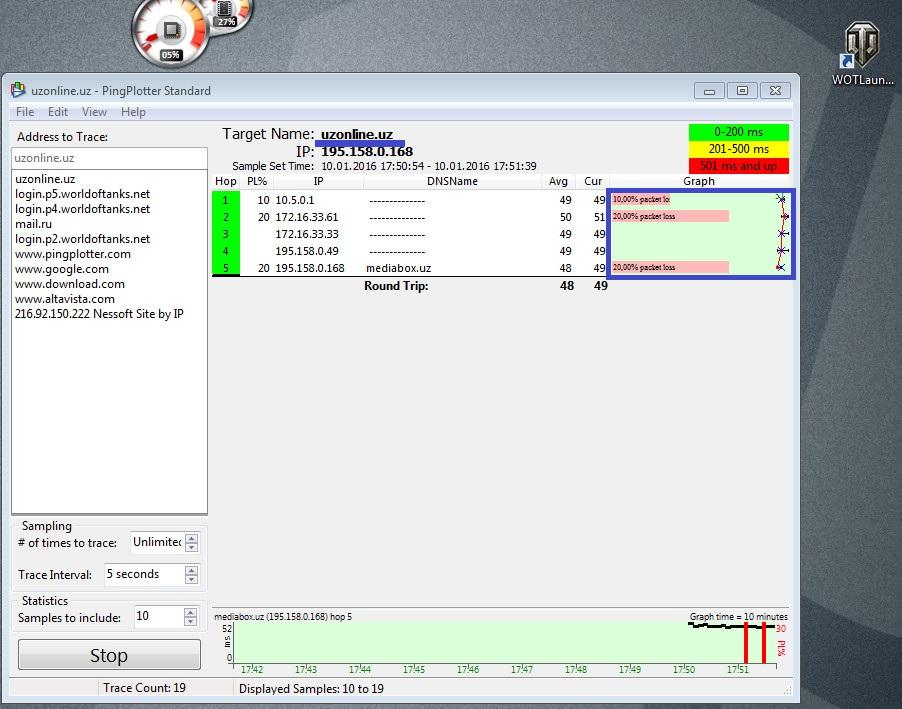Click the mediabox.uz hop 5 graph title

click(x=282, y=616)
